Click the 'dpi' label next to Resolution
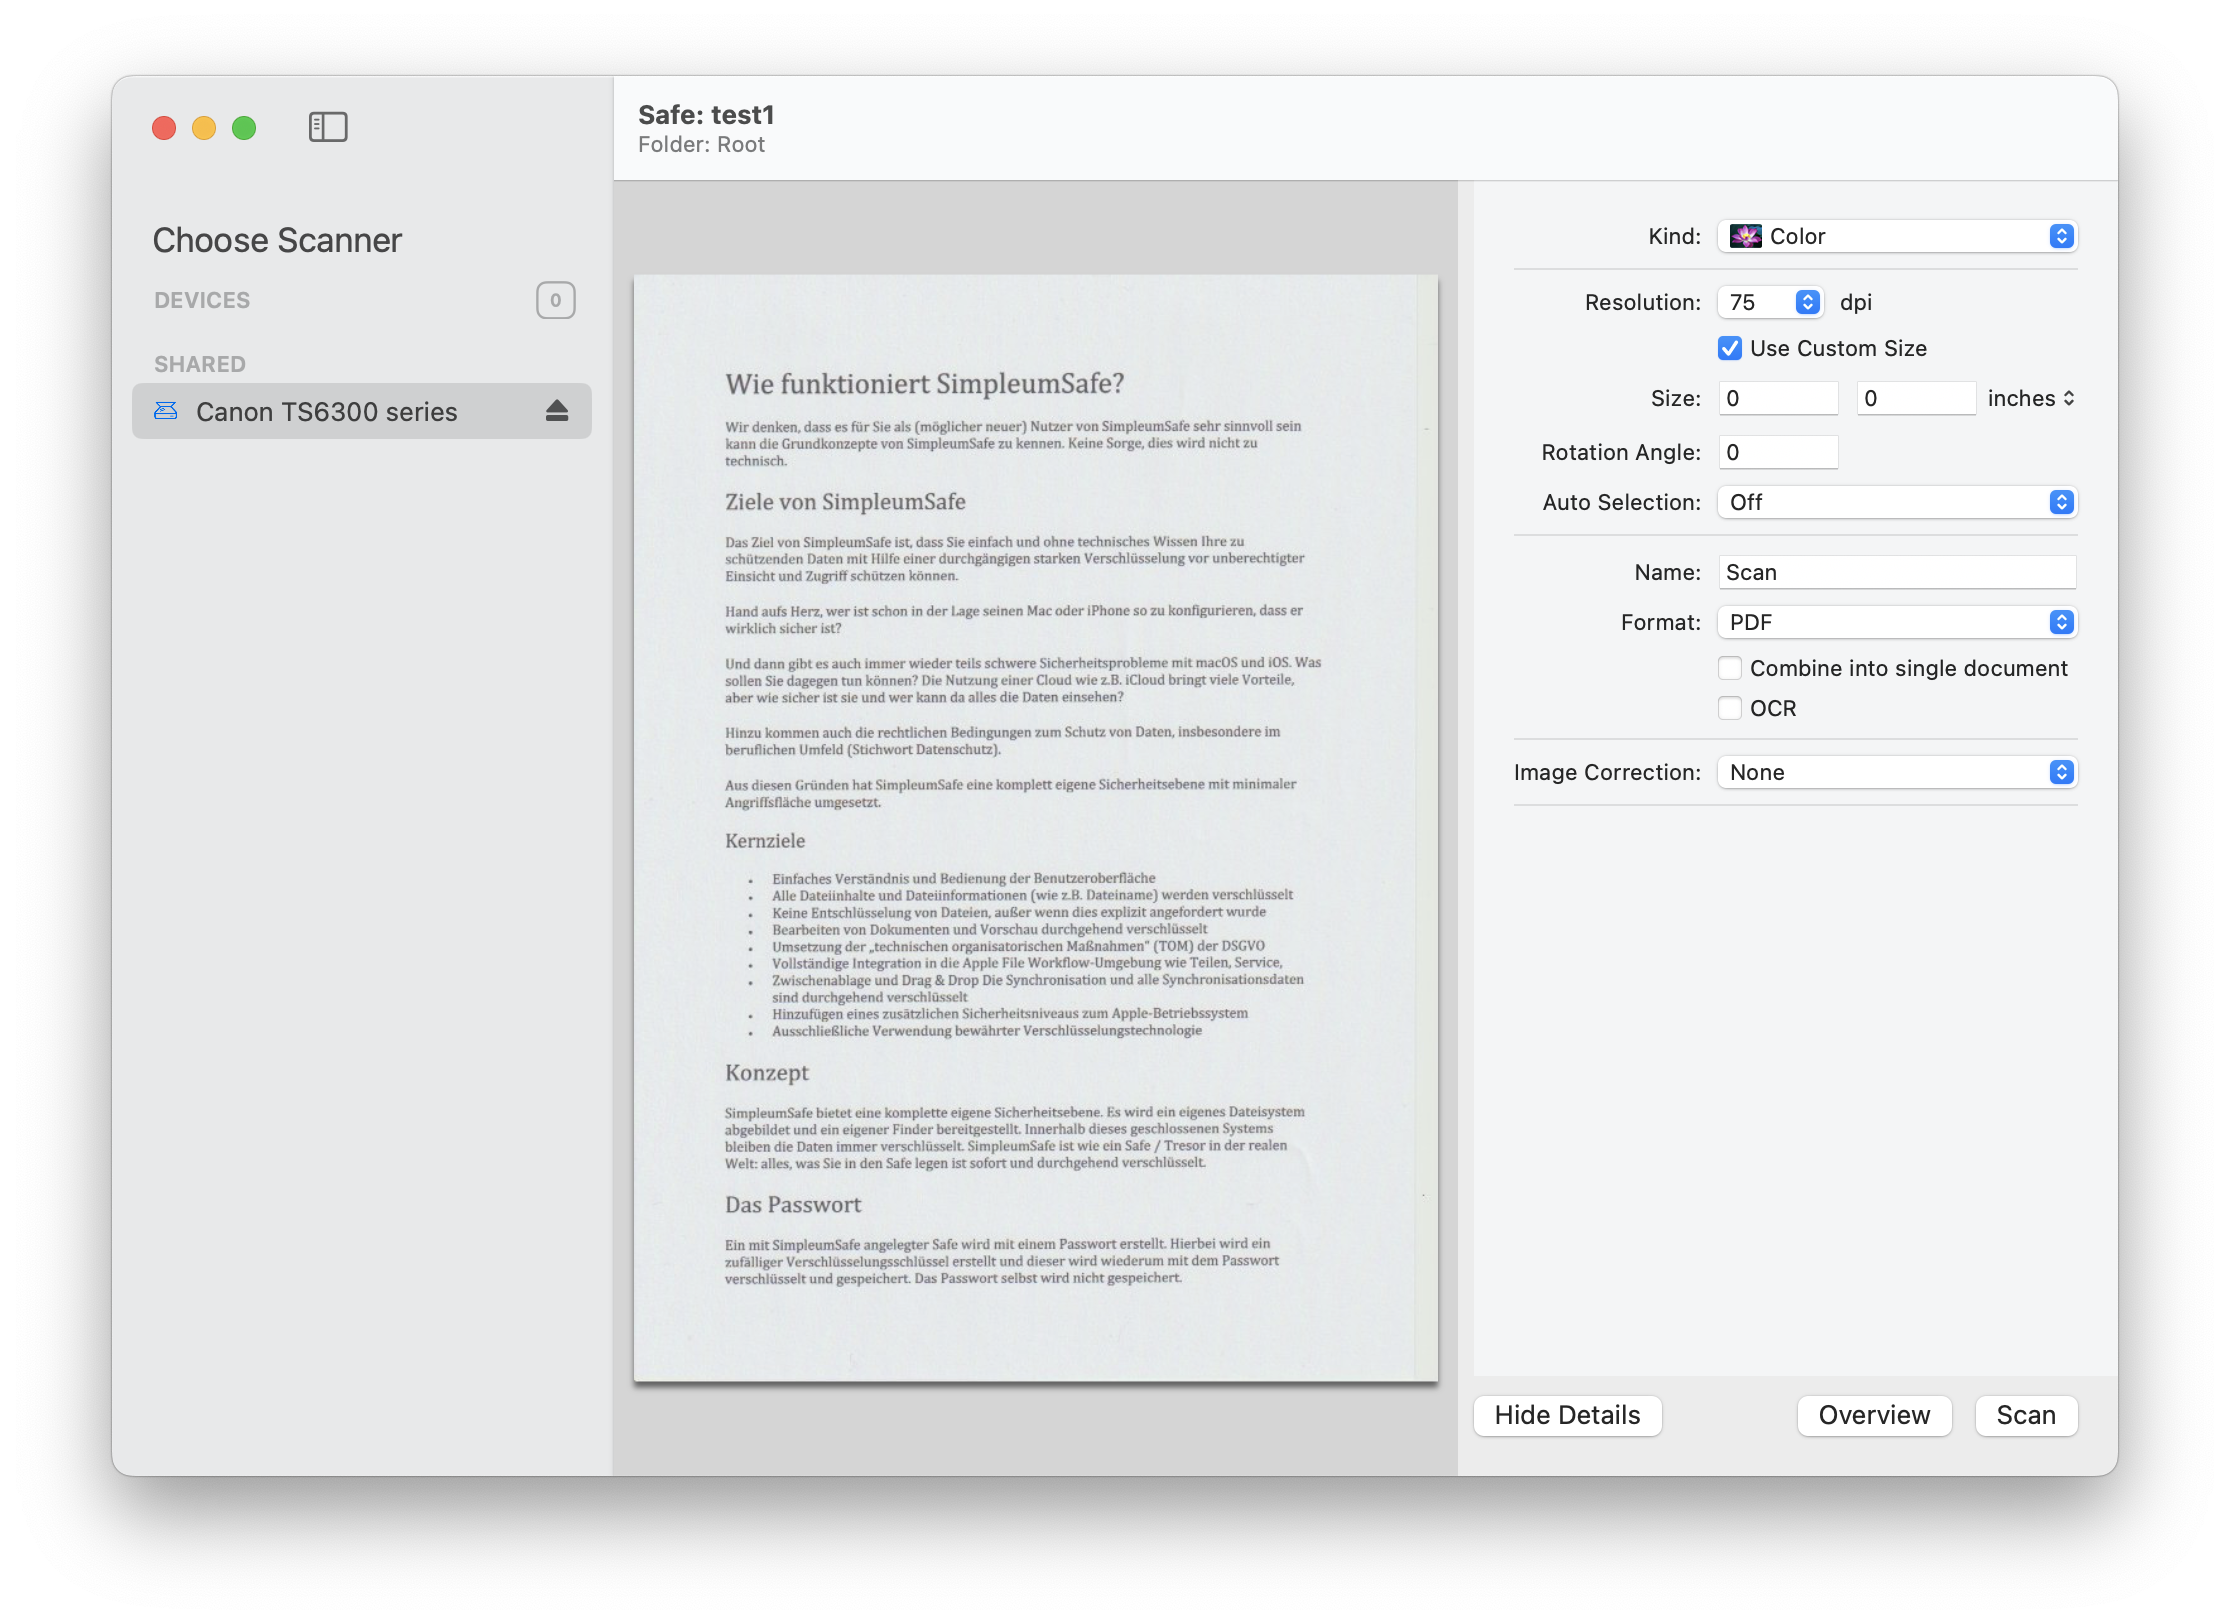This screenshot has height=1624, width=2230. point(1856,302)
